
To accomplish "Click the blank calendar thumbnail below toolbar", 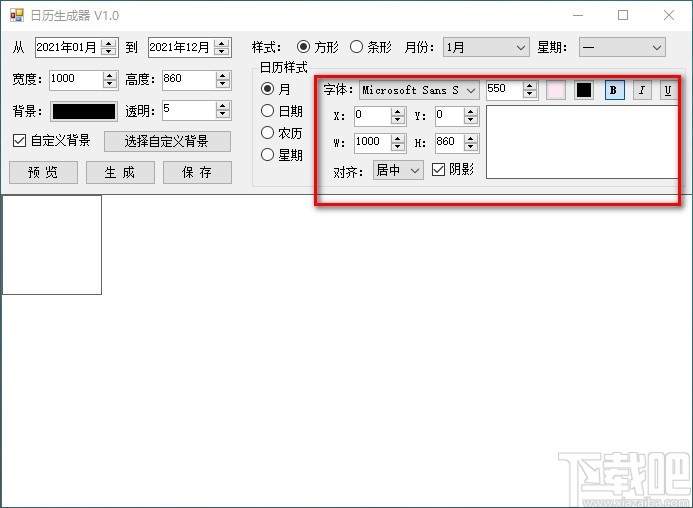I will point(52,245).
